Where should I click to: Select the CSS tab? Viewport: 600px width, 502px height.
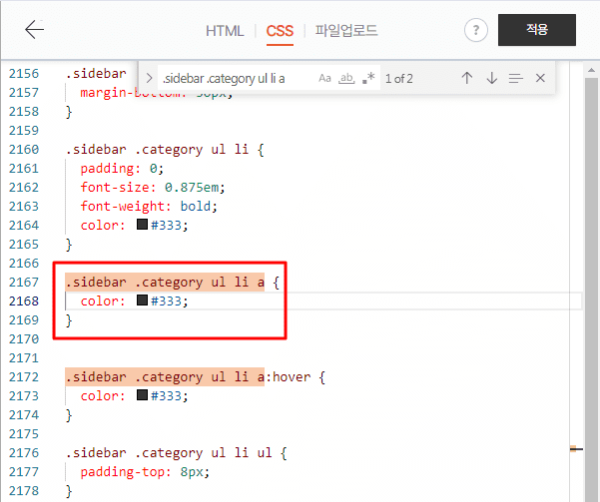pos(280,31)
